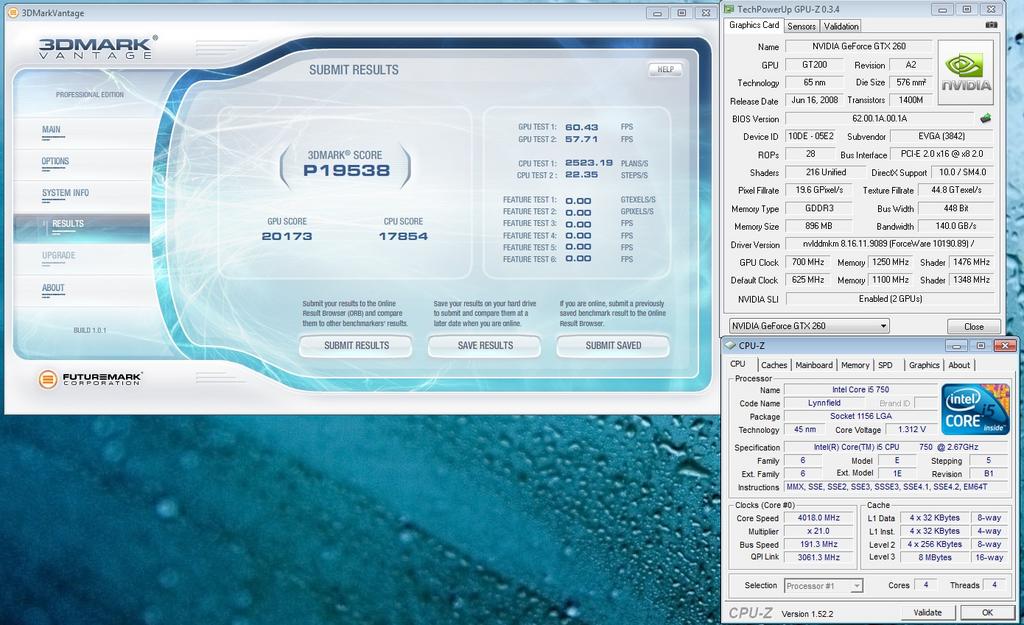
Task: Click the GPU-Z title bar icon
Action: click(x=729, y=9)
